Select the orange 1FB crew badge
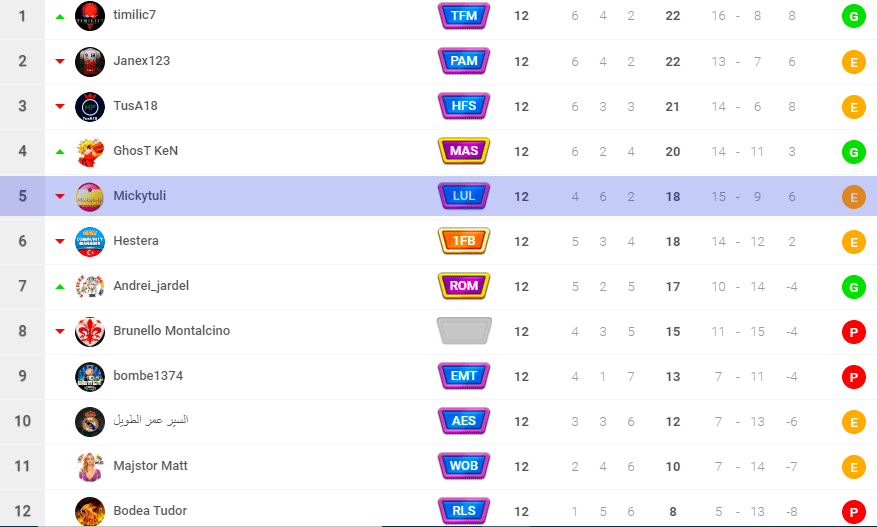The image size is (877, 527). [x=464, y=241]
